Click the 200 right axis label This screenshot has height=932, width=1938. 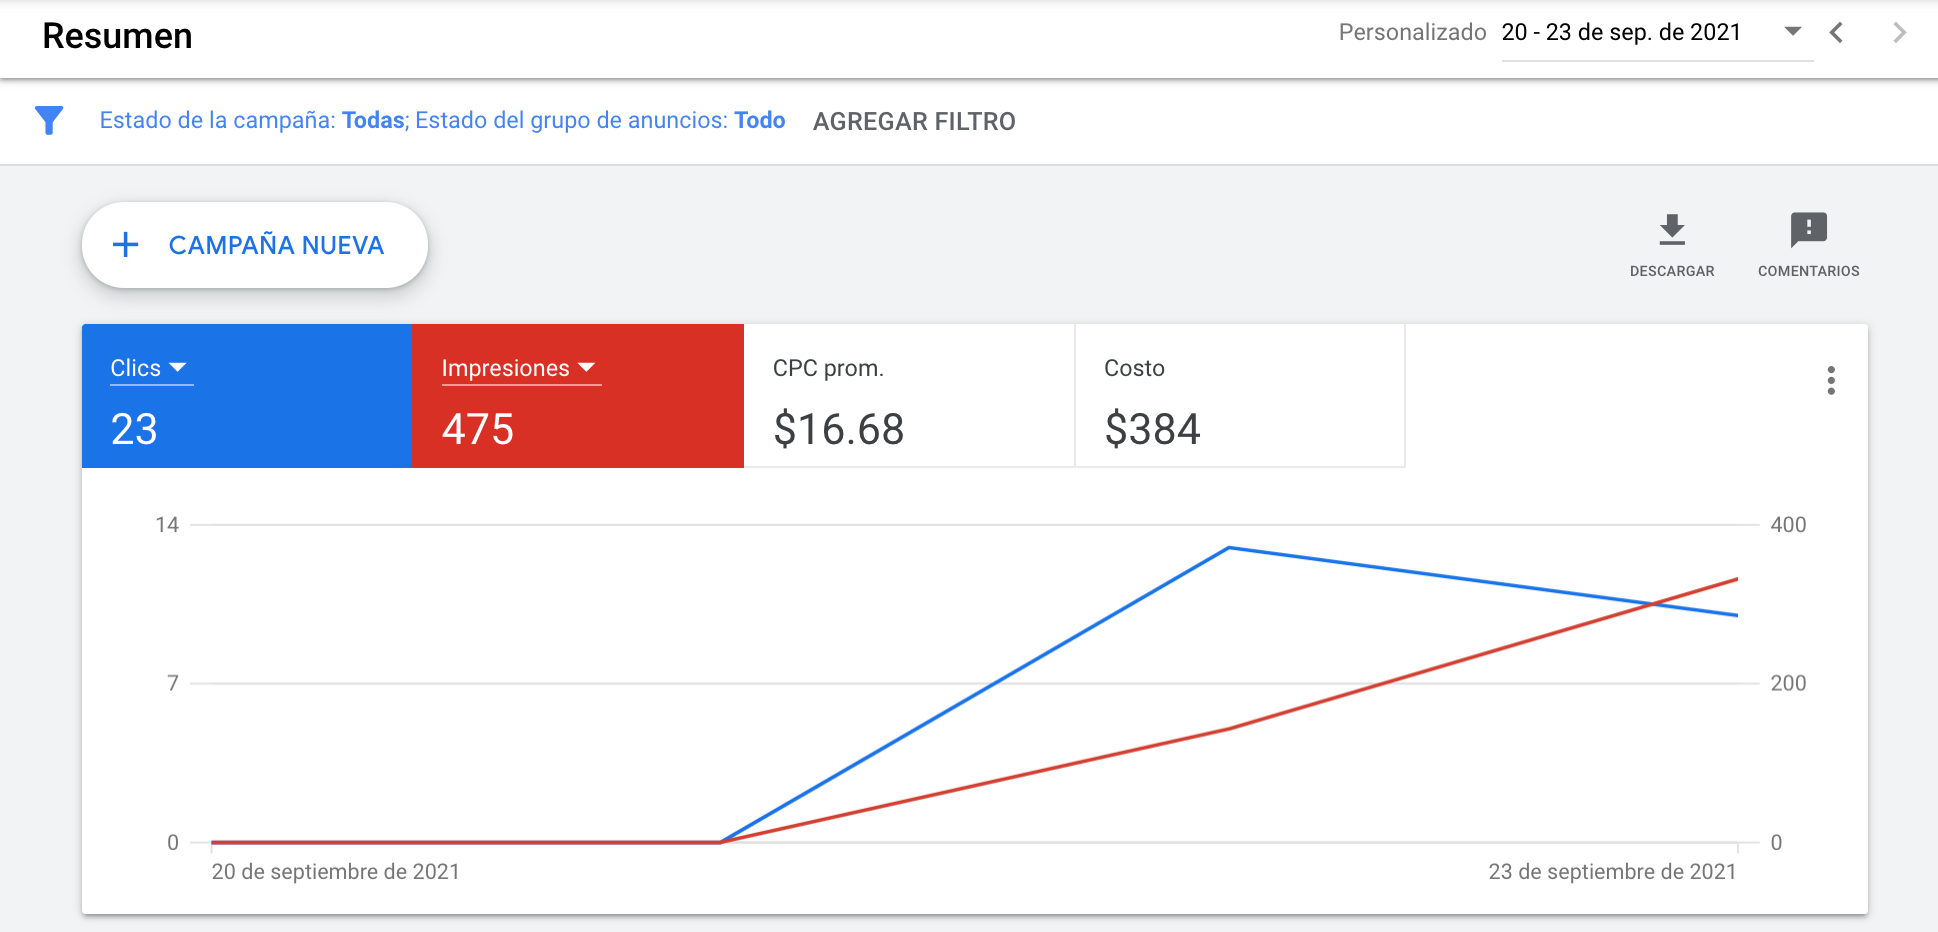1788,684
